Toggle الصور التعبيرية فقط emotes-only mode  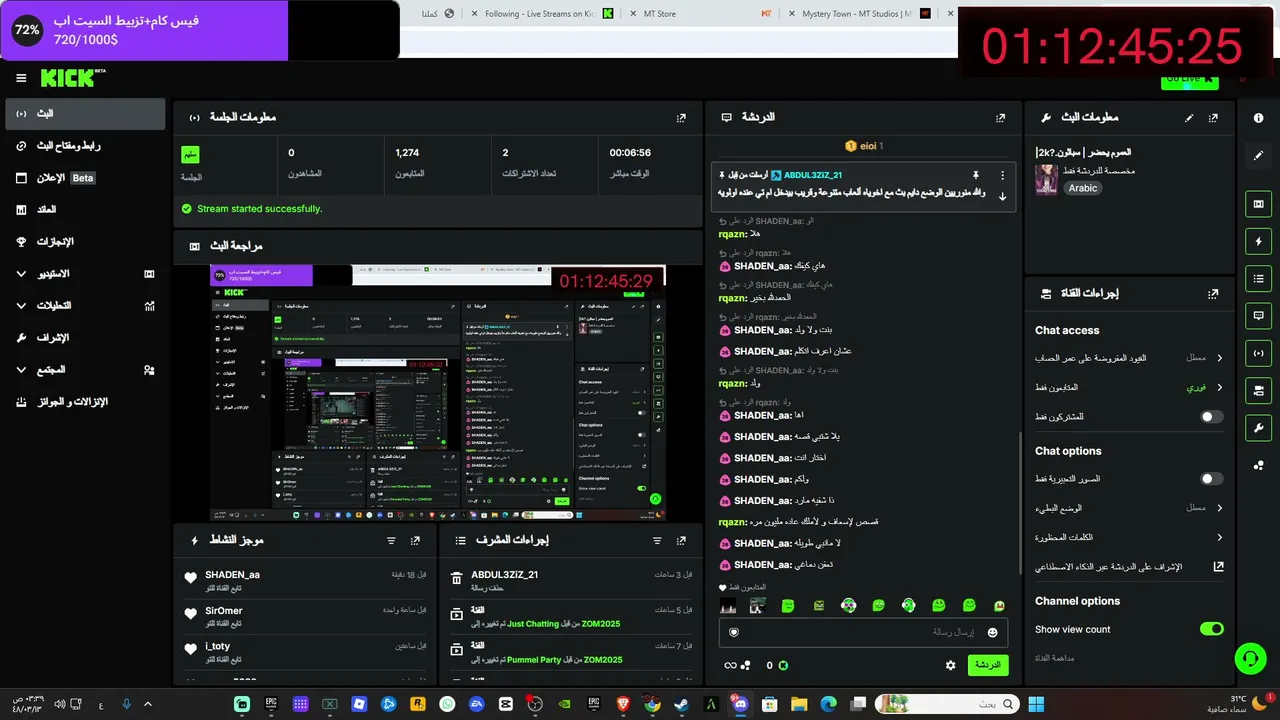[1211, 479]
